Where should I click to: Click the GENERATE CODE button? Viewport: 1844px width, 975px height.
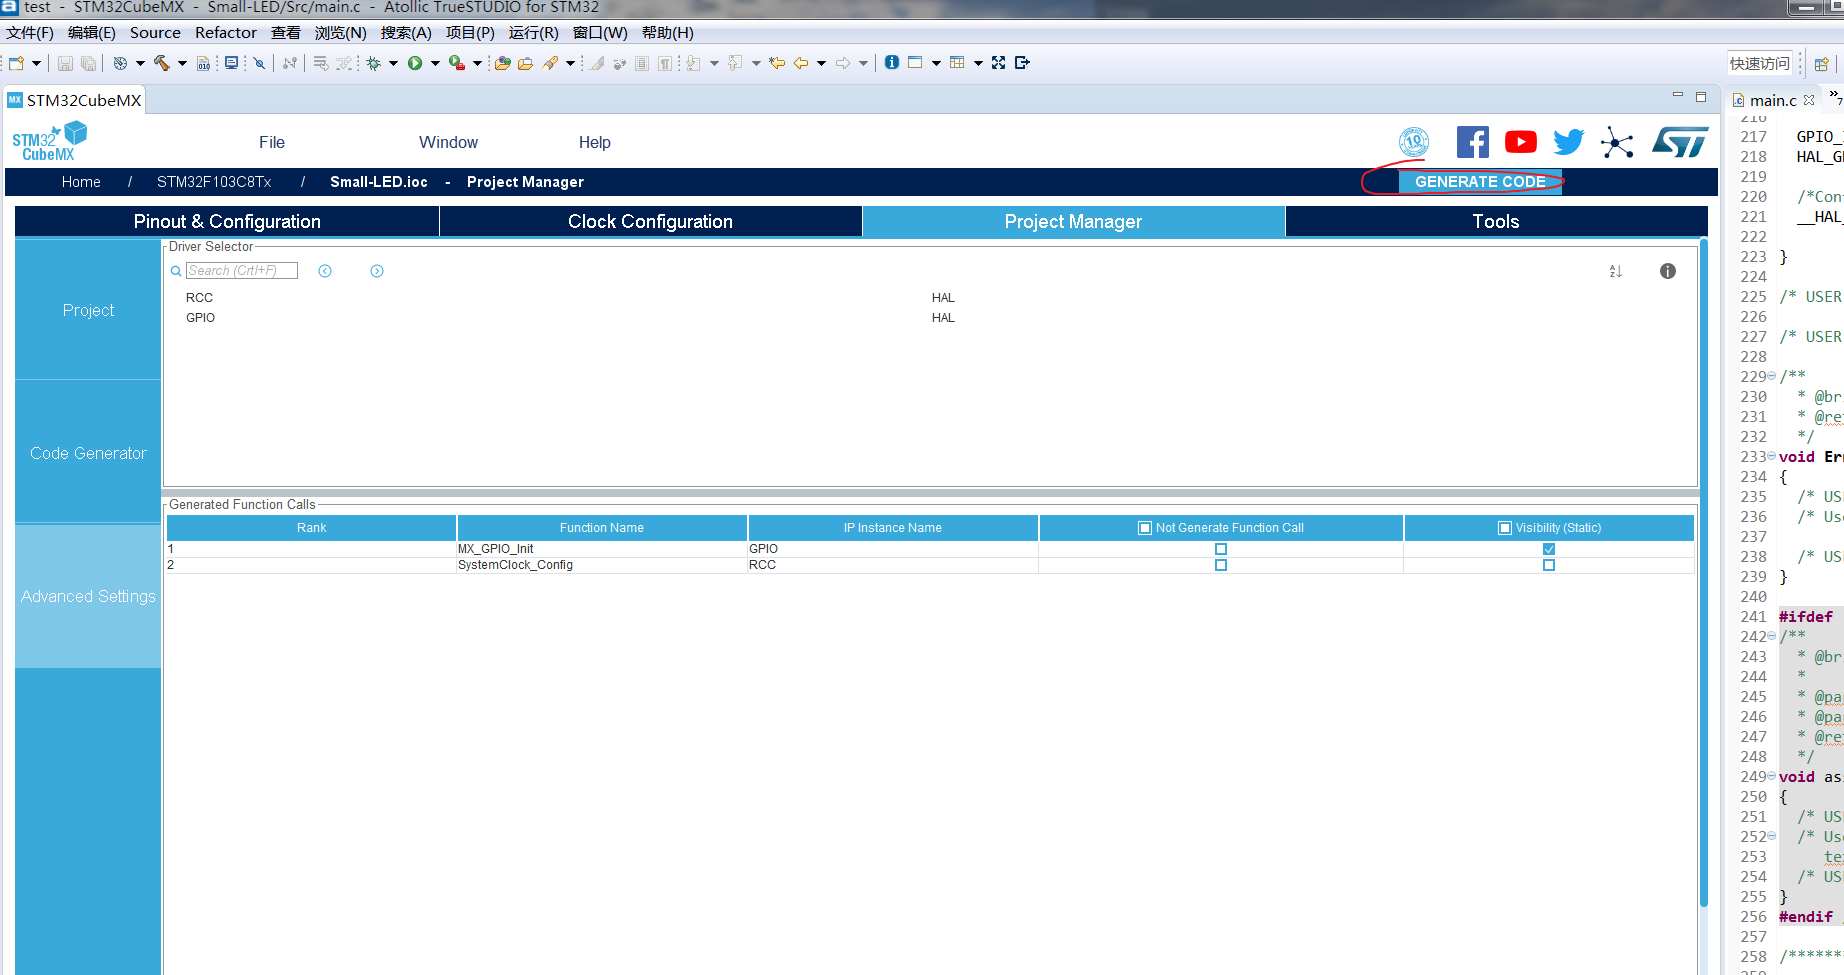(1480, 182)
